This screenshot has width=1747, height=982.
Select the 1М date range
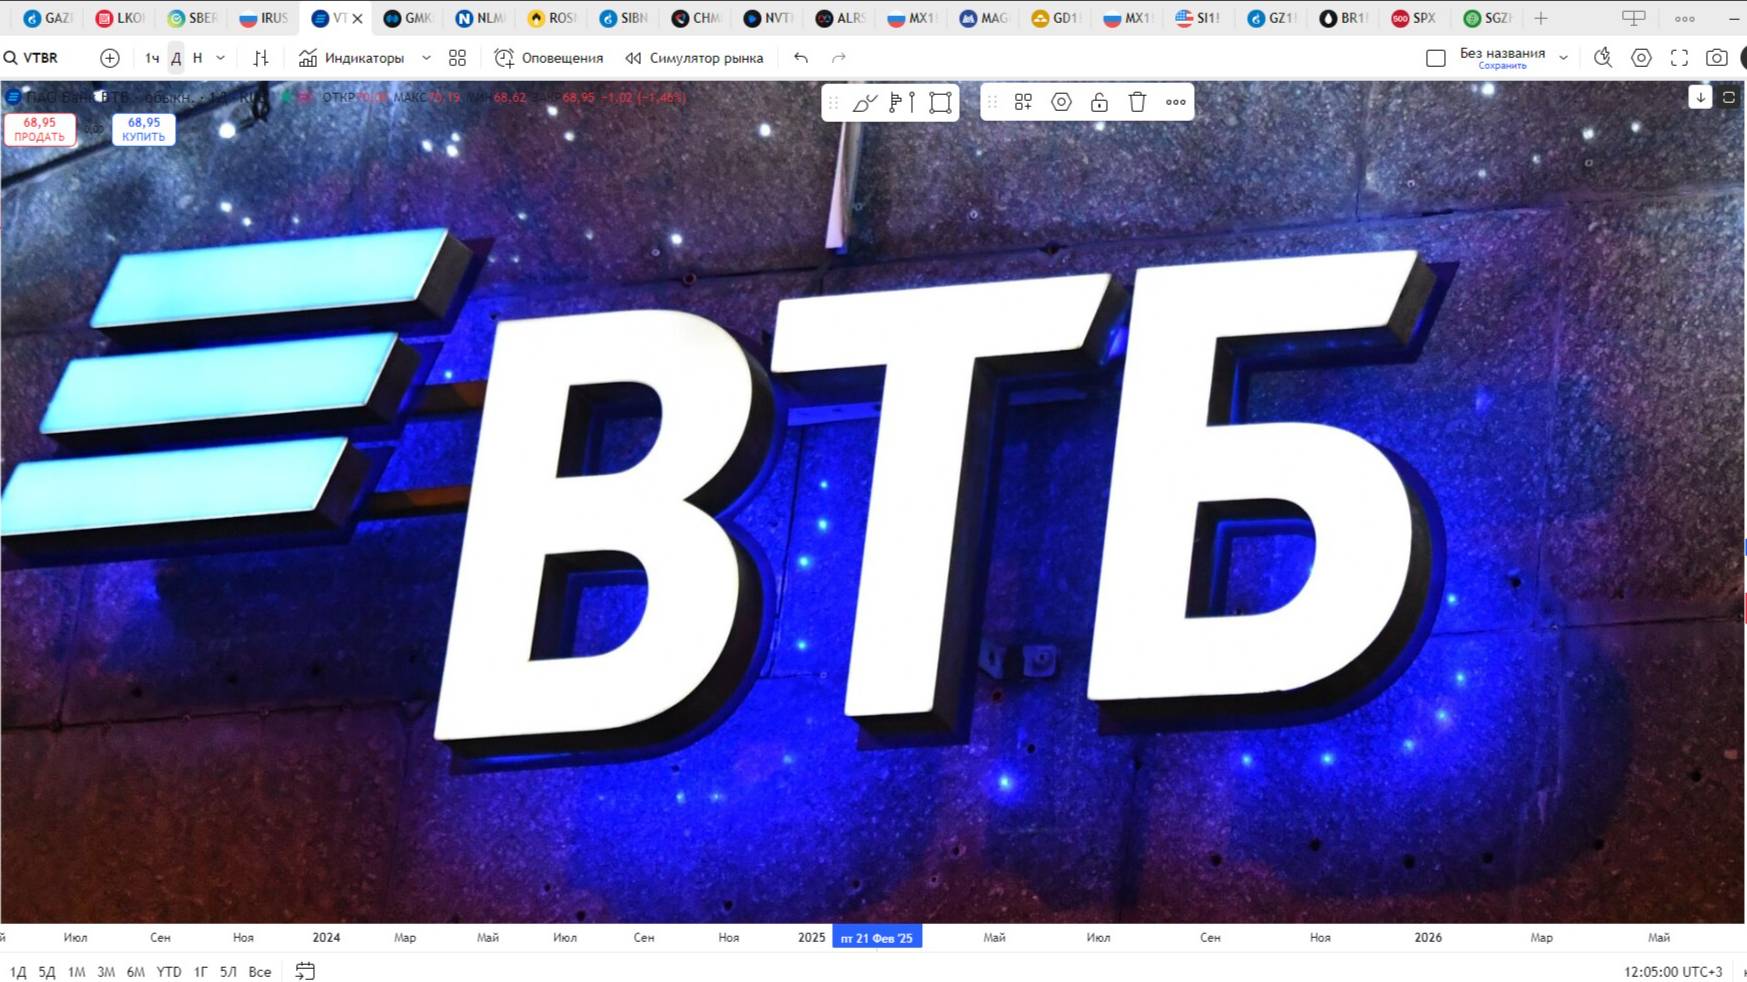76,971
